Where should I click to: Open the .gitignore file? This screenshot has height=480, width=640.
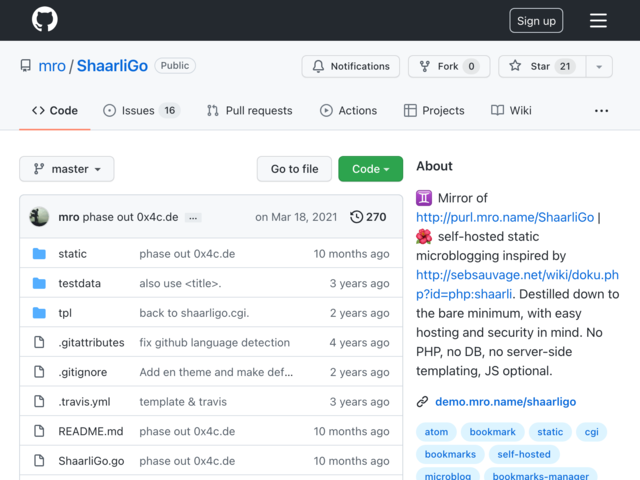click(83, 372)
